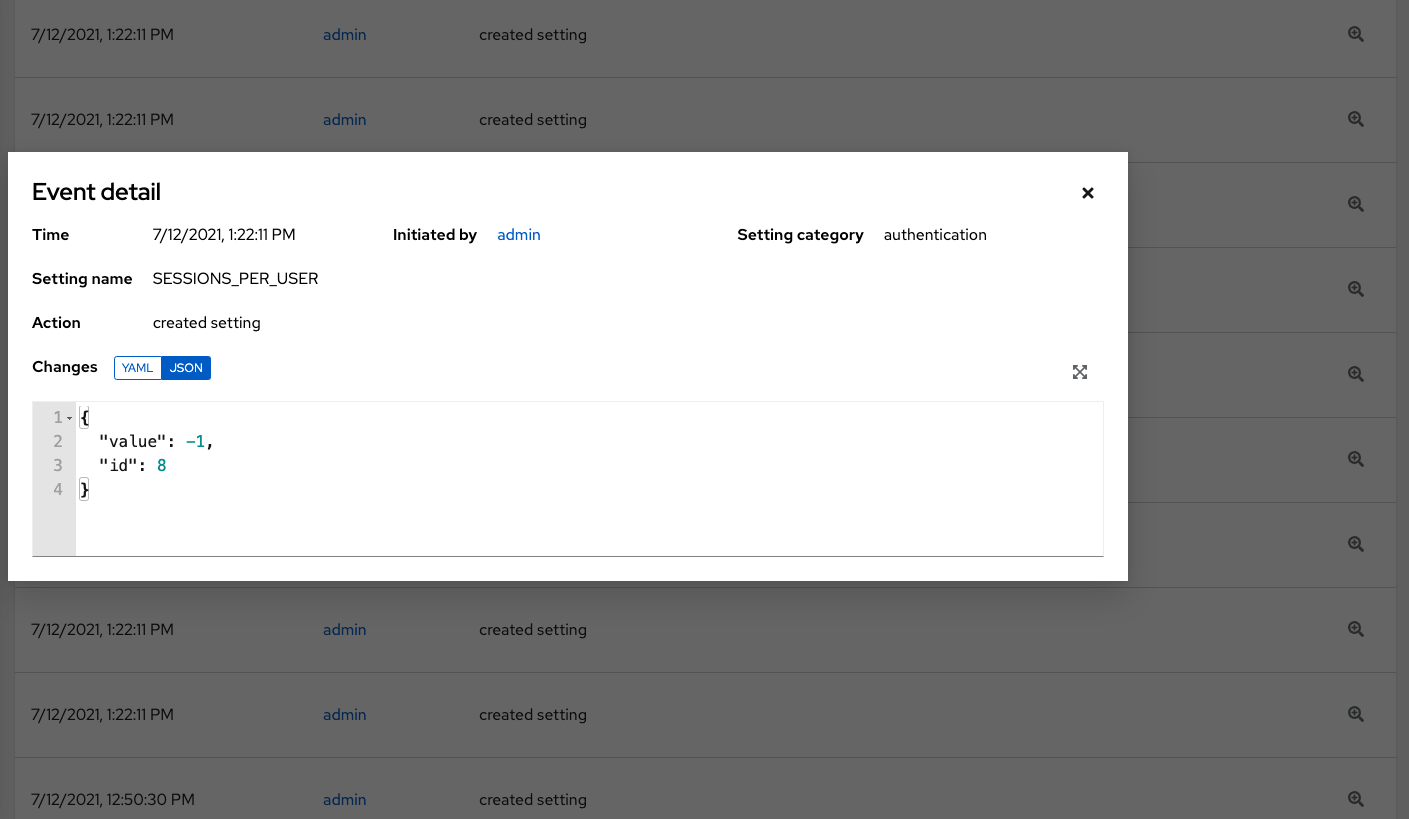
Task: Open detail magnifier for 12:50:30 PM event
Action: pos(1356,799)
